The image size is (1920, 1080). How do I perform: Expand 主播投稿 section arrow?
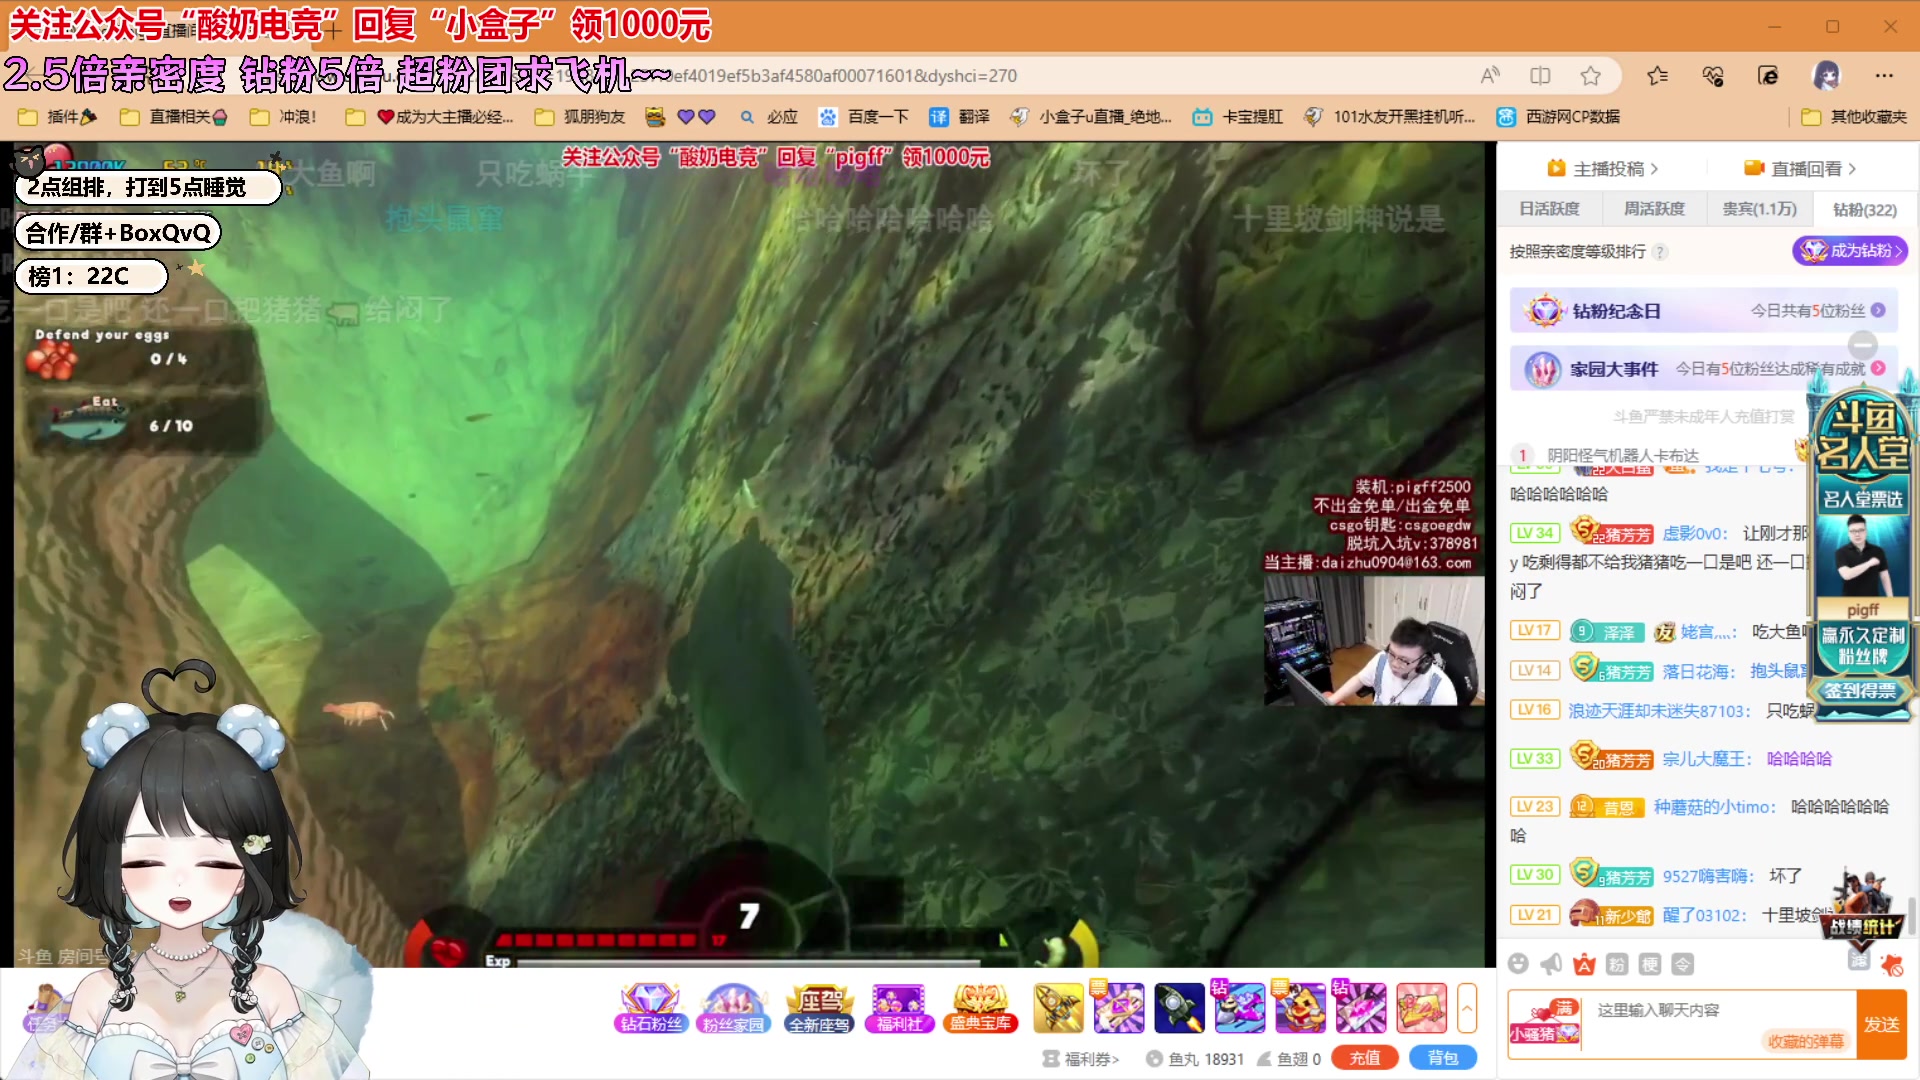tap(1655, 169)
